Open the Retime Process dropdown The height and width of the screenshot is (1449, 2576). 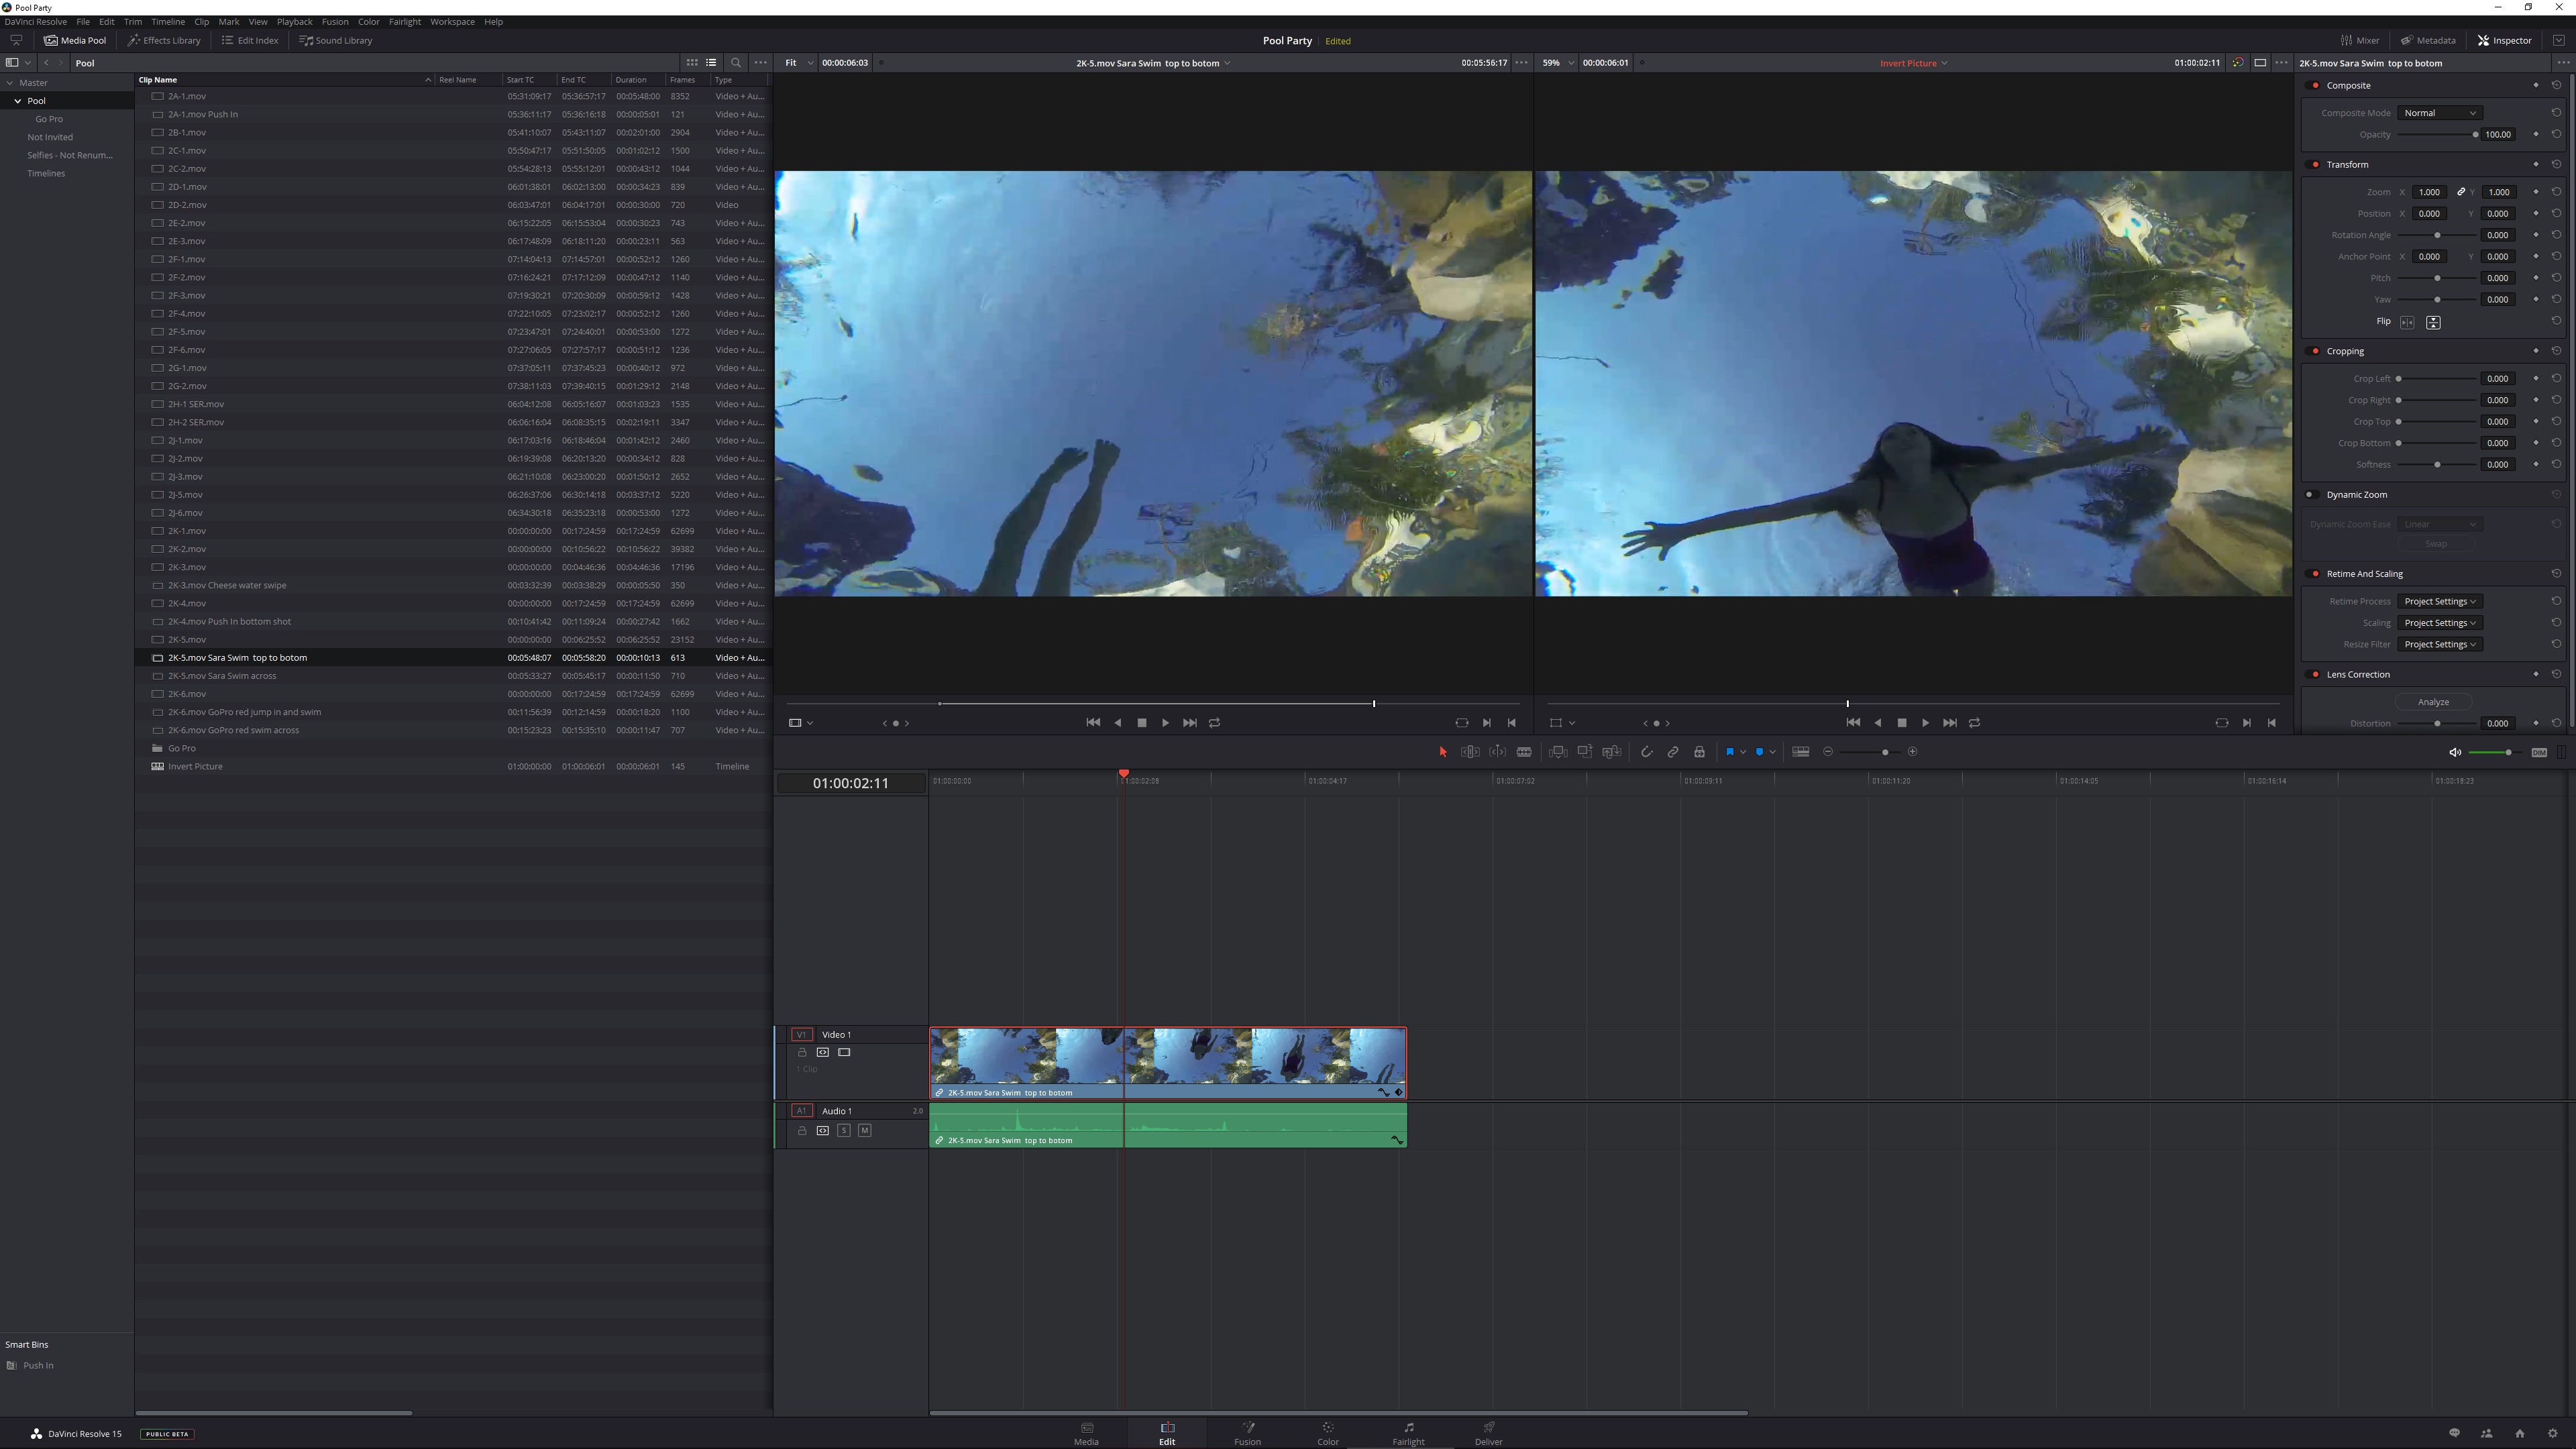coord(2439,602)
